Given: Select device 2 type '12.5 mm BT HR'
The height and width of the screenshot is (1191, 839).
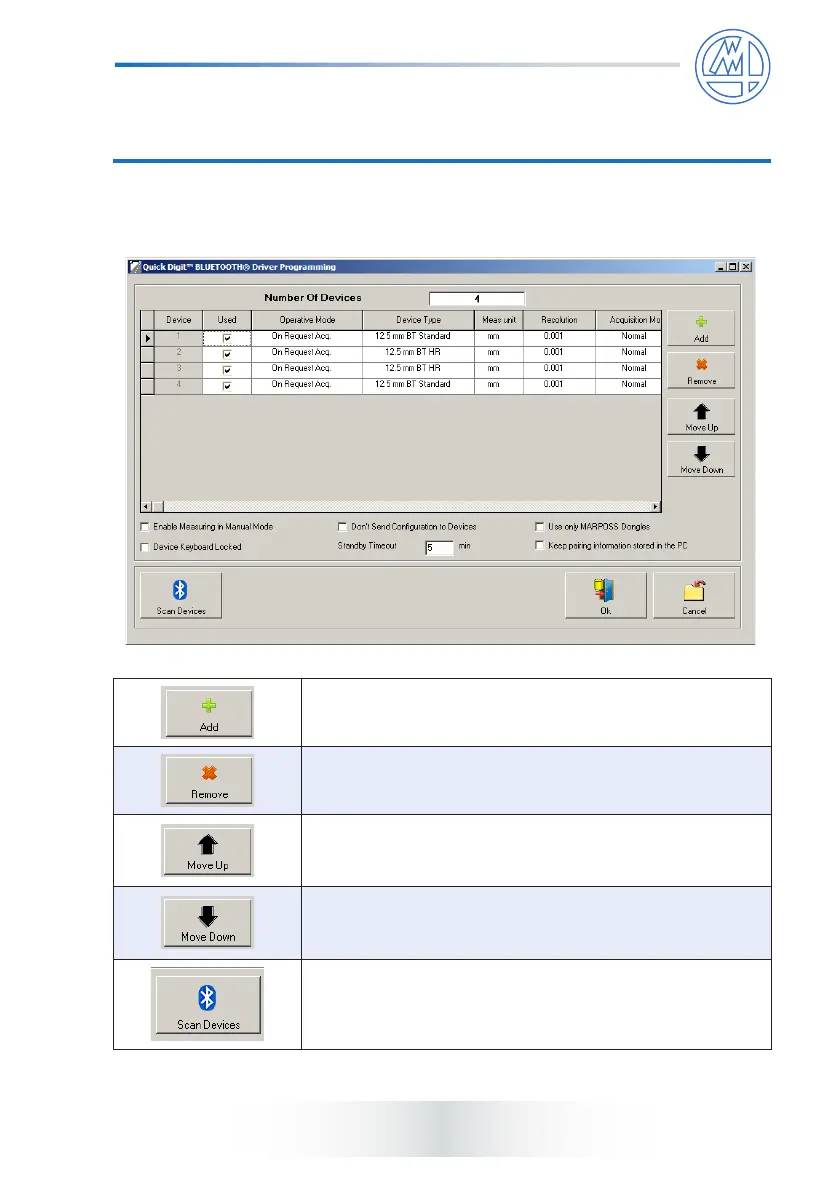Looking at the screenshot, I should coord(418,352).
